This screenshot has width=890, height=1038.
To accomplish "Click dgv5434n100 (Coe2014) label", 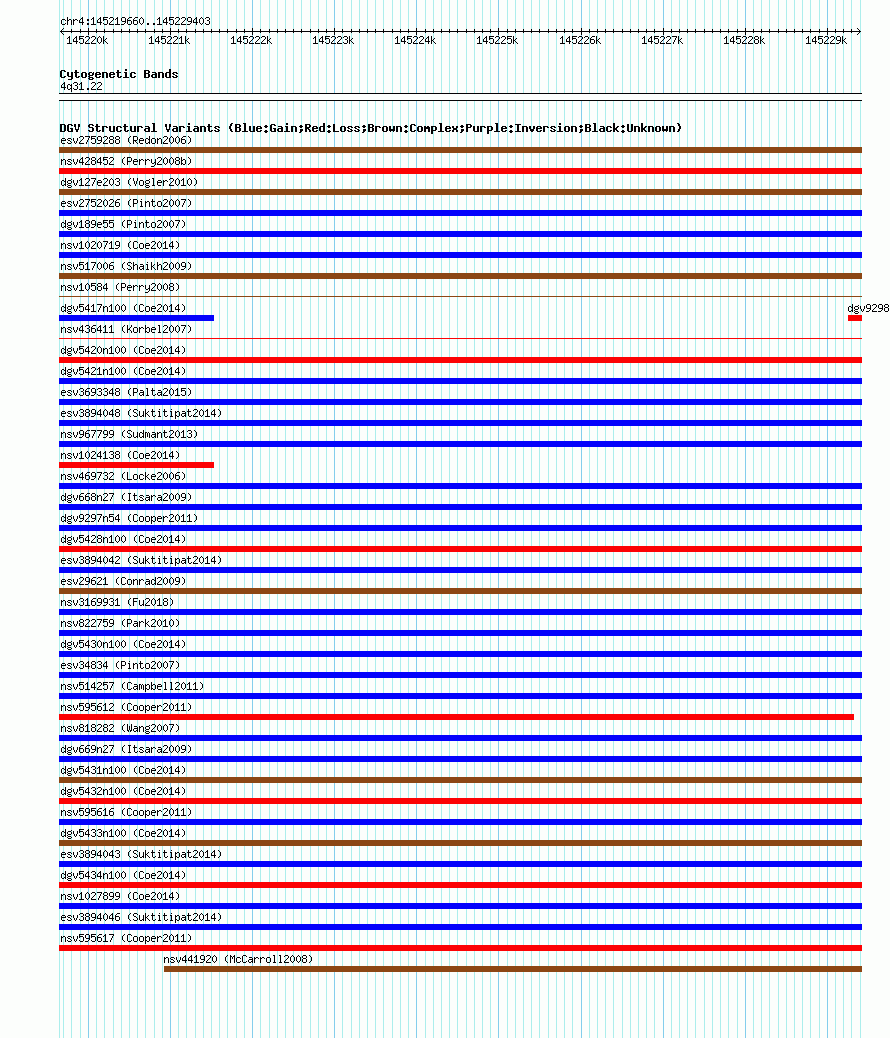I will (123, 875).
